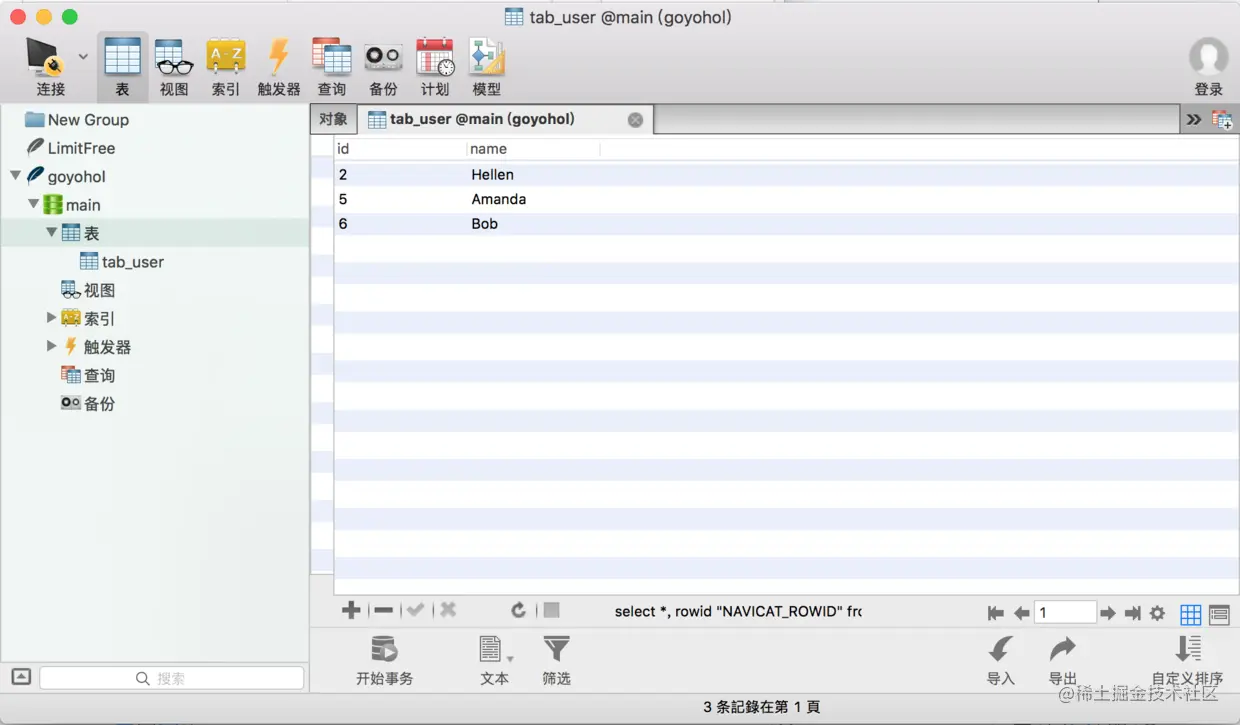Apply changes with checkmark icon
The height and width of the screenshot is (725, 1240).
point(415,610)
